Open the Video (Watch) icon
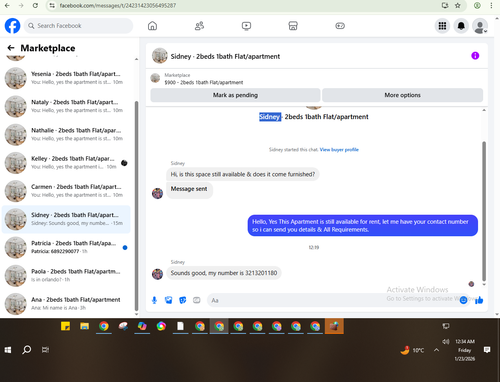 pyautogui.click(x=246, y=26)
